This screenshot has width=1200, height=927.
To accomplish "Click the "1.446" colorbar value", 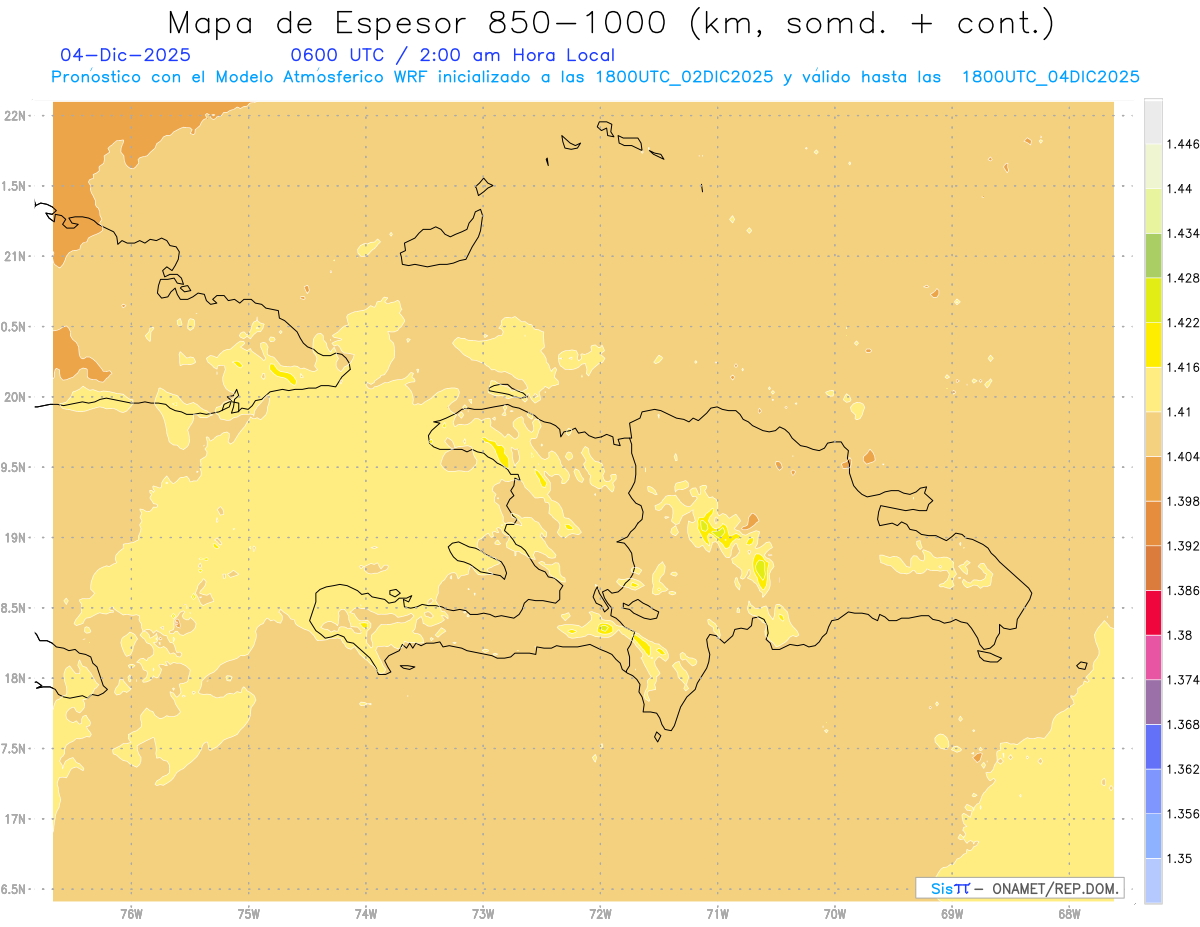I will [1183, 144].
